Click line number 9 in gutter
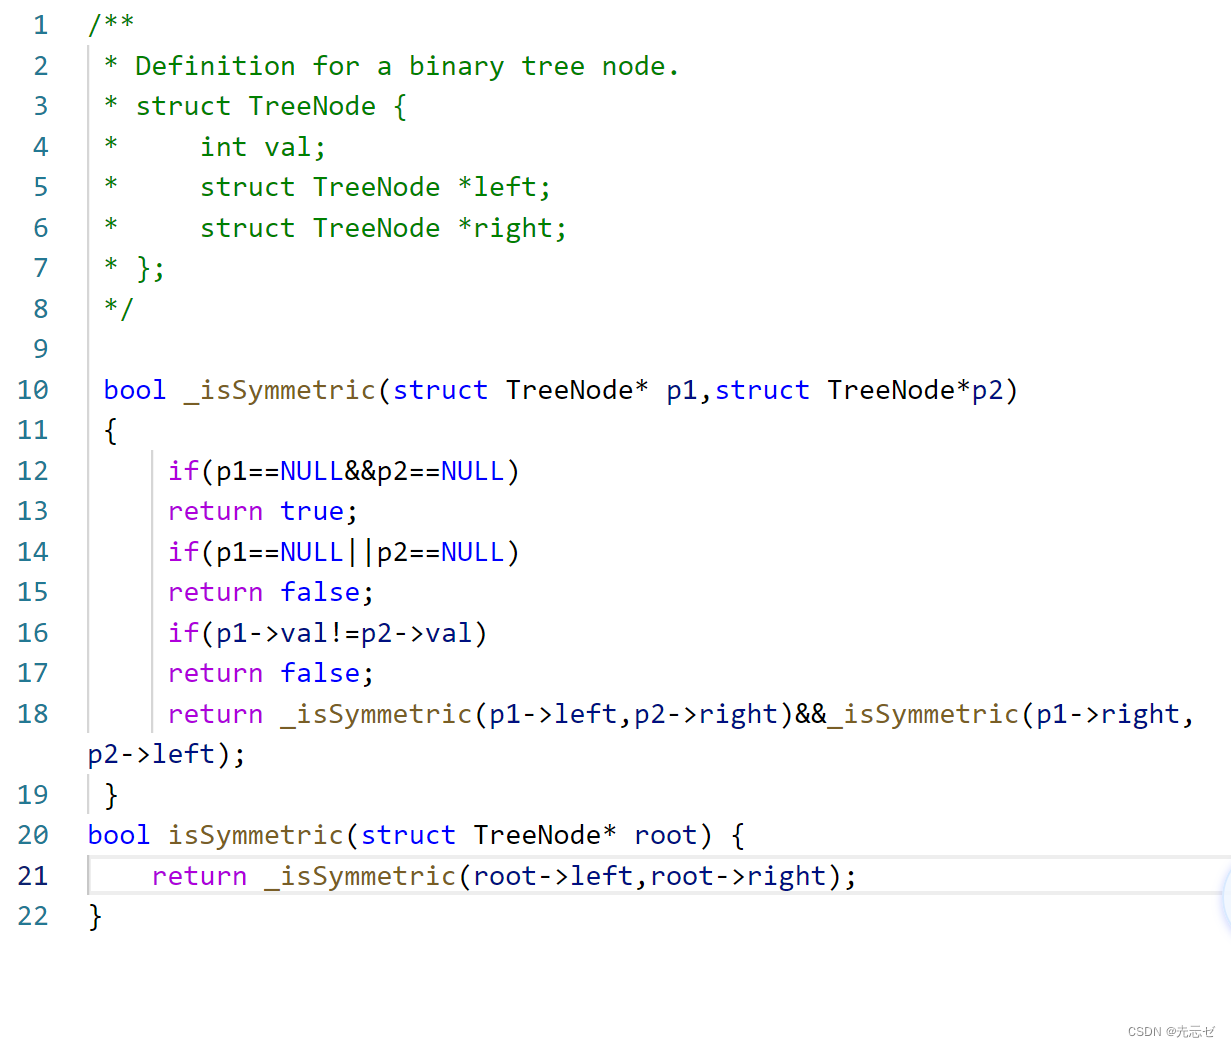The image size is (1231, 1047). pos(40,349)
